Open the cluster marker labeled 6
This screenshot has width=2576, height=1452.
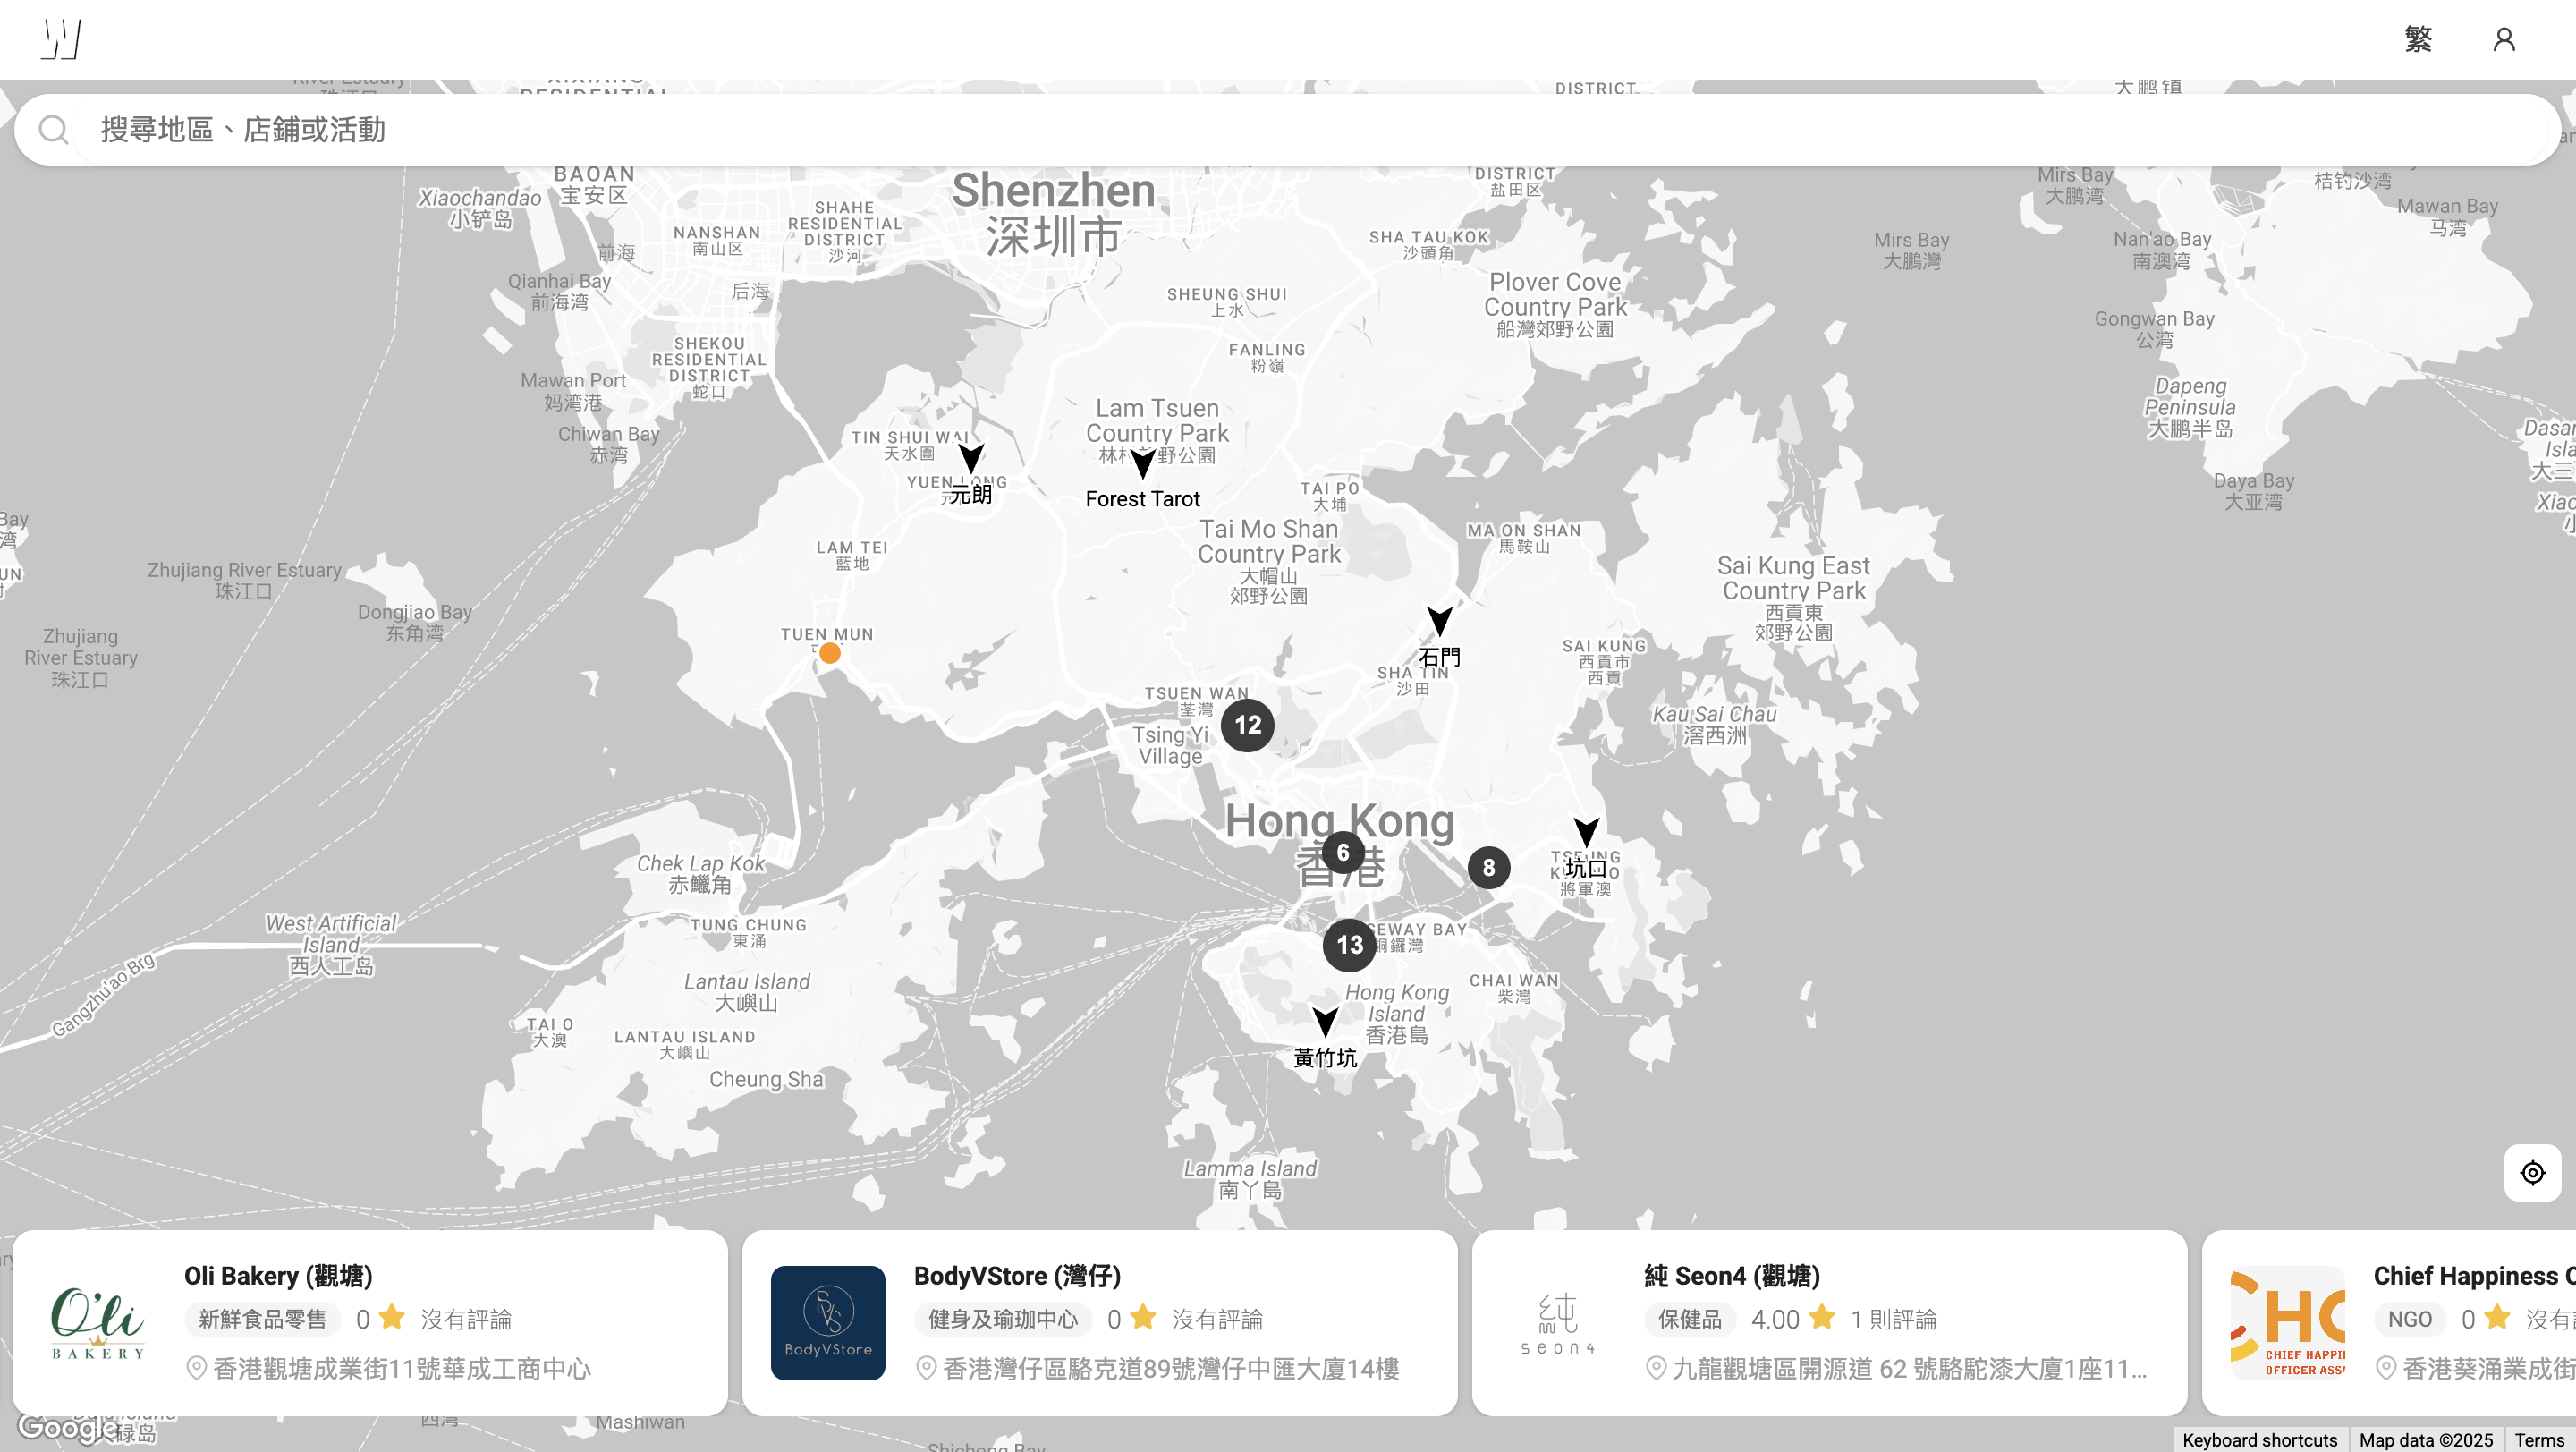point(1342,852)
